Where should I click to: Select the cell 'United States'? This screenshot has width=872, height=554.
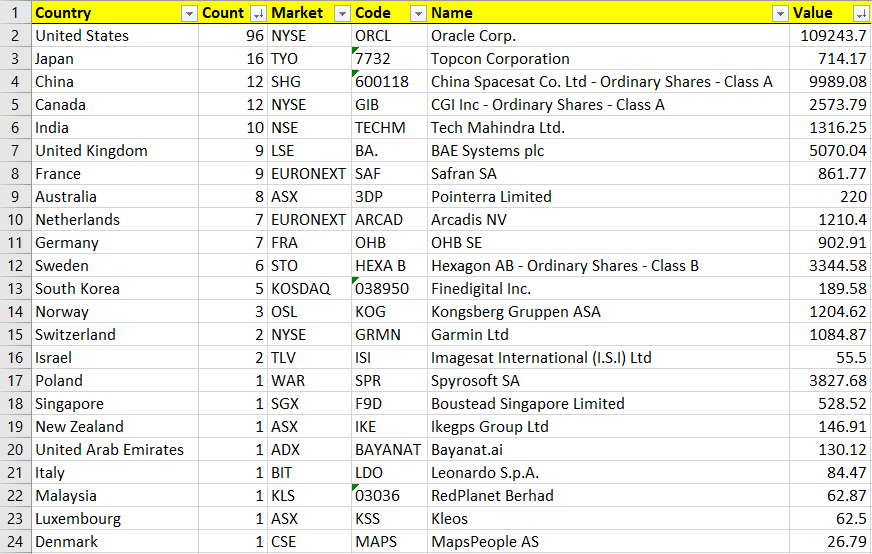tap(115, 36)
